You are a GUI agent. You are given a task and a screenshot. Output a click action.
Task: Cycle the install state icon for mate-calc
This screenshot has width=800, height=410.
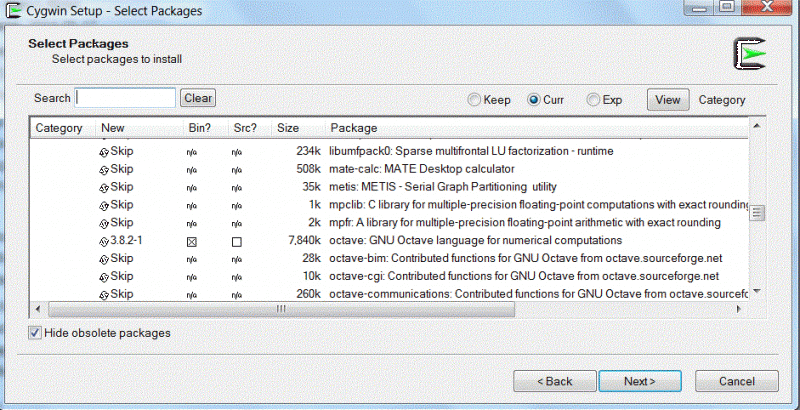(x=104, y=170)
